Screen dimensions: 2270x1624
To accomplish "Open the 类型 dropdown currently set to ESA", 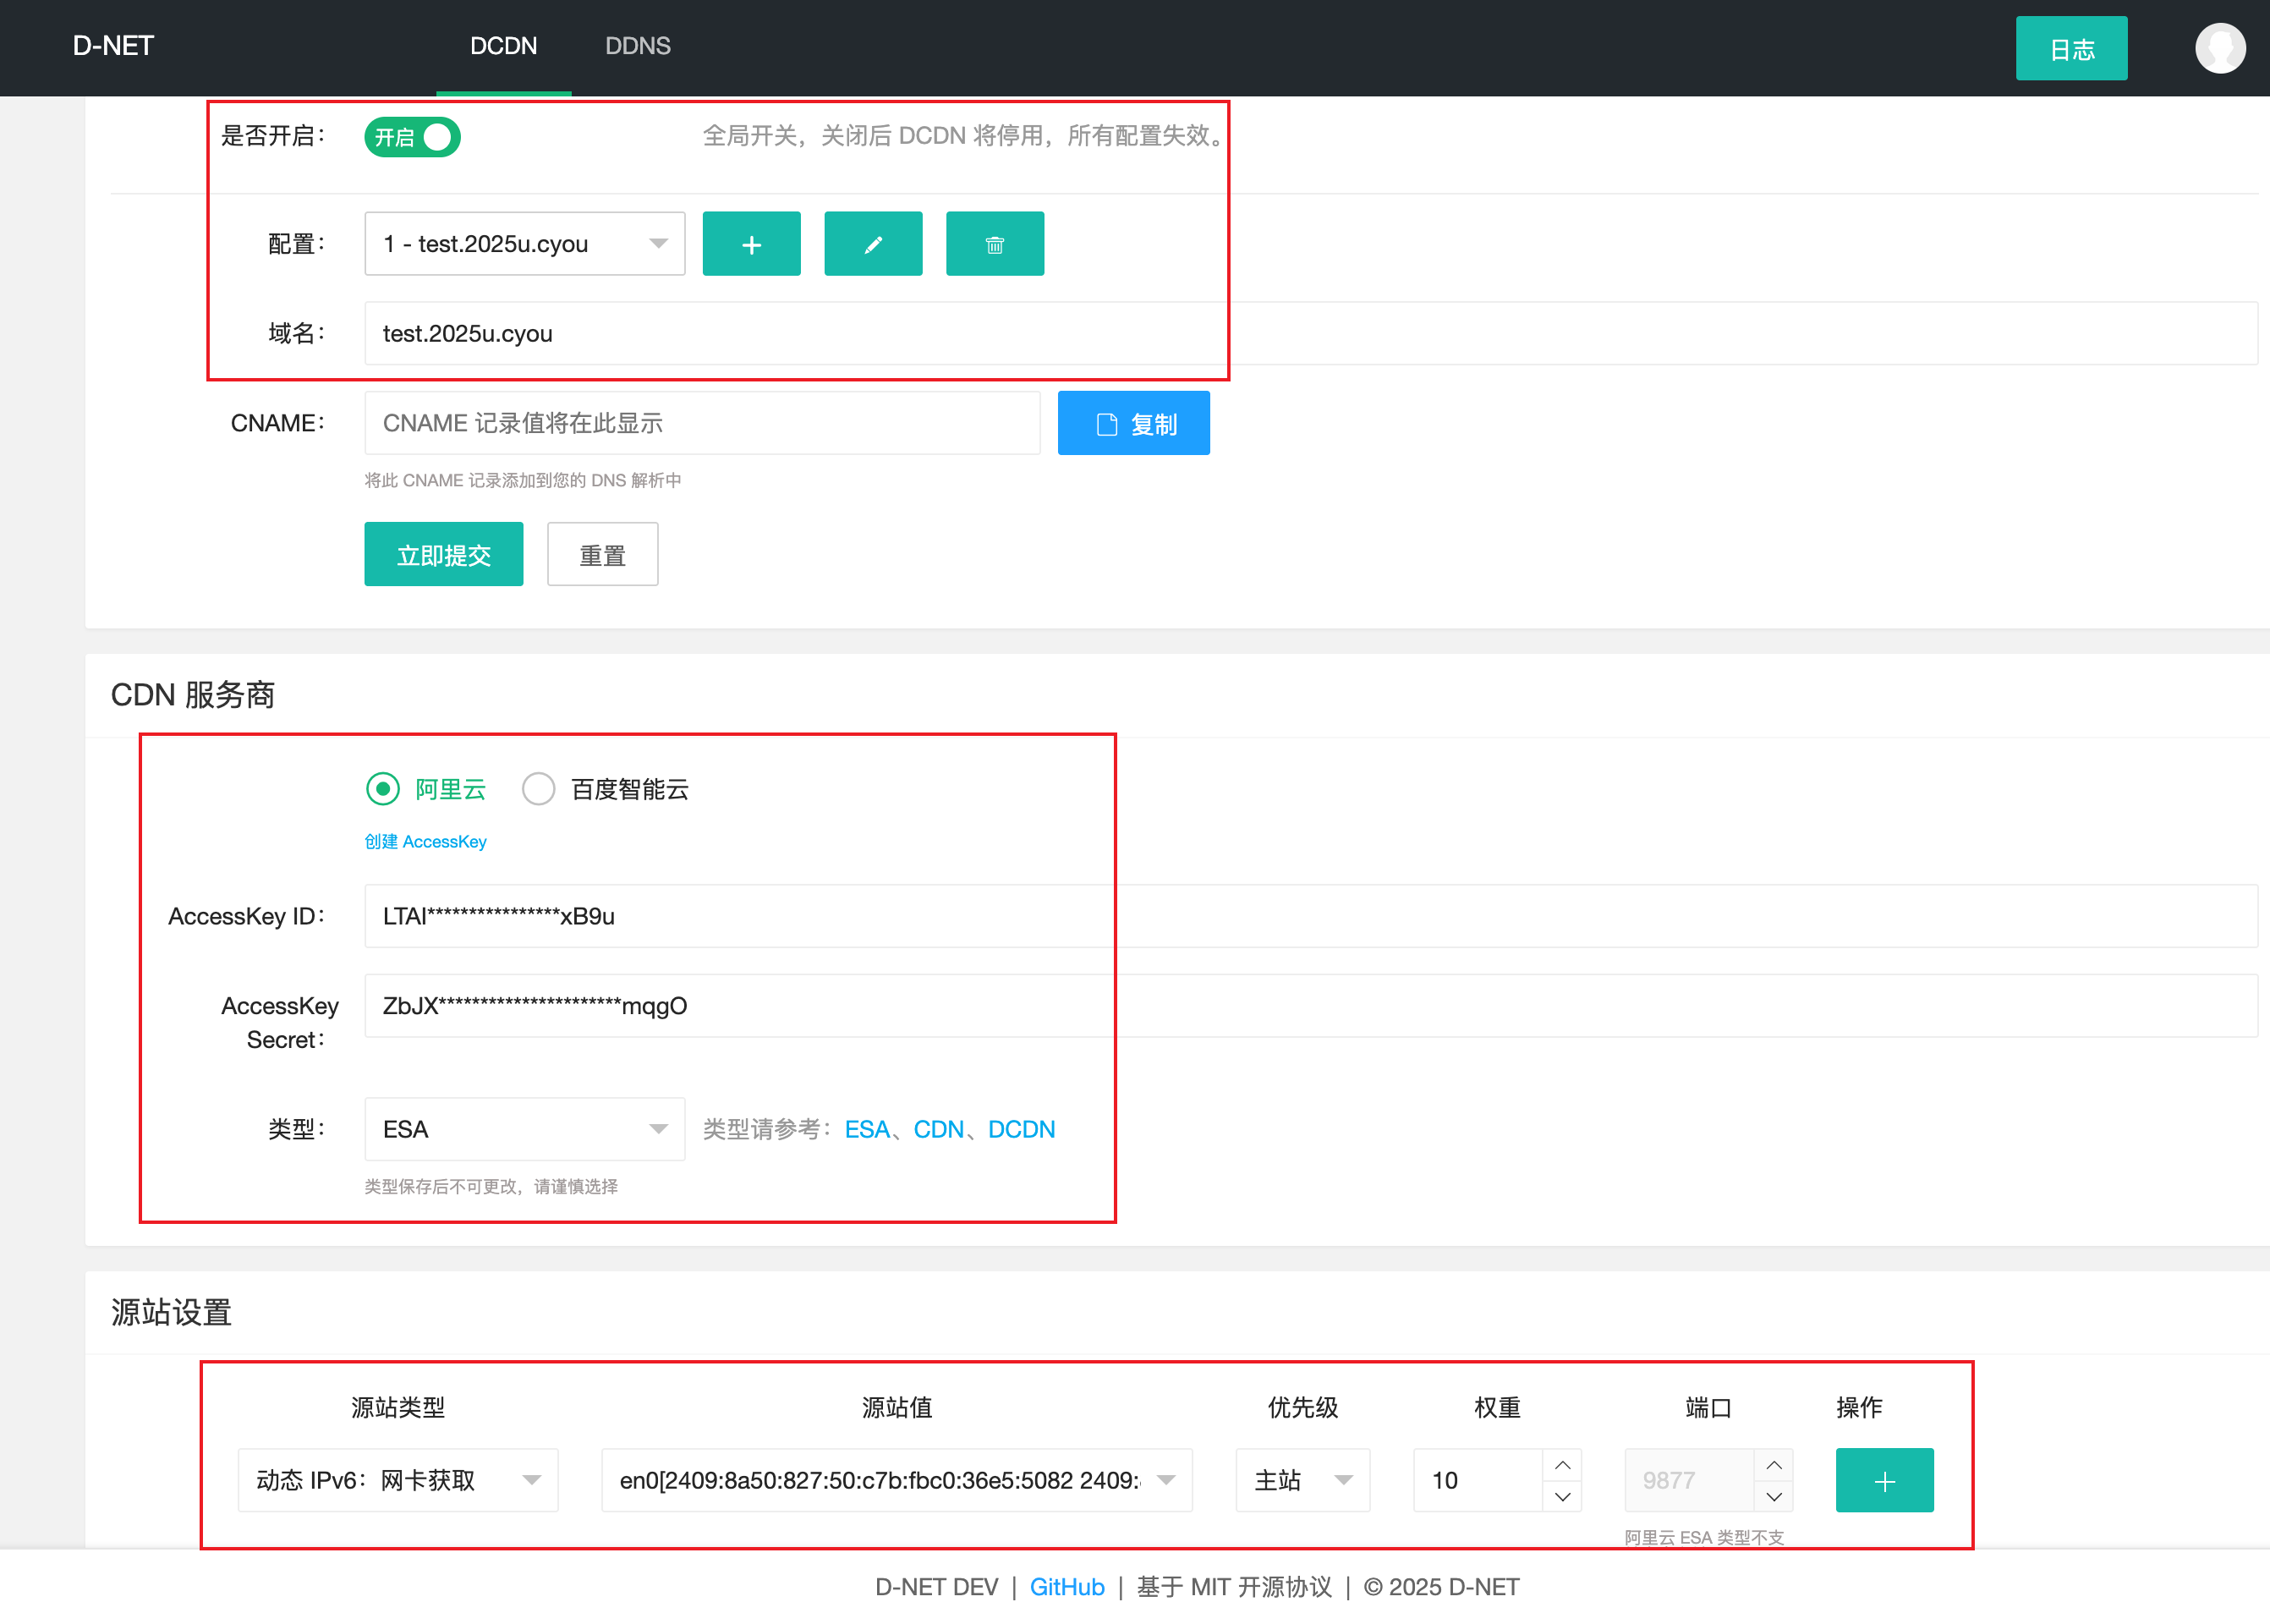I will click(524, 1129).
